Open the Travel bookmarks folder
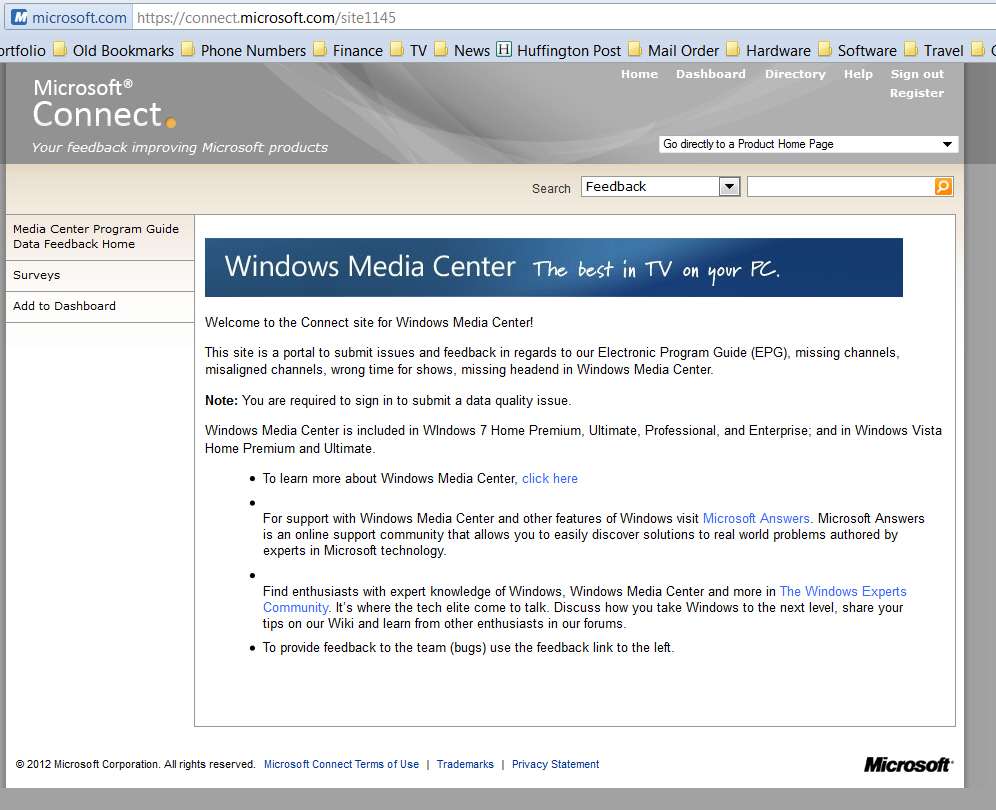 coord(934,50)
